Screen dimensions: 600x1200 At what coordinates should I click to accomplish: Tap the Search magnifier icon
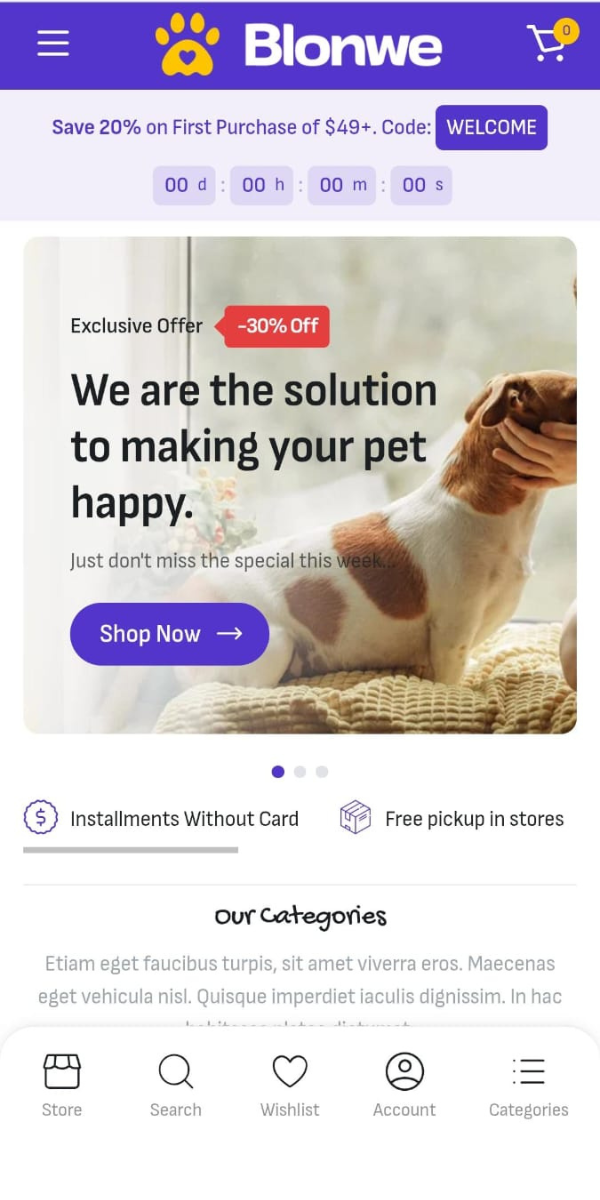point(175,1071)
